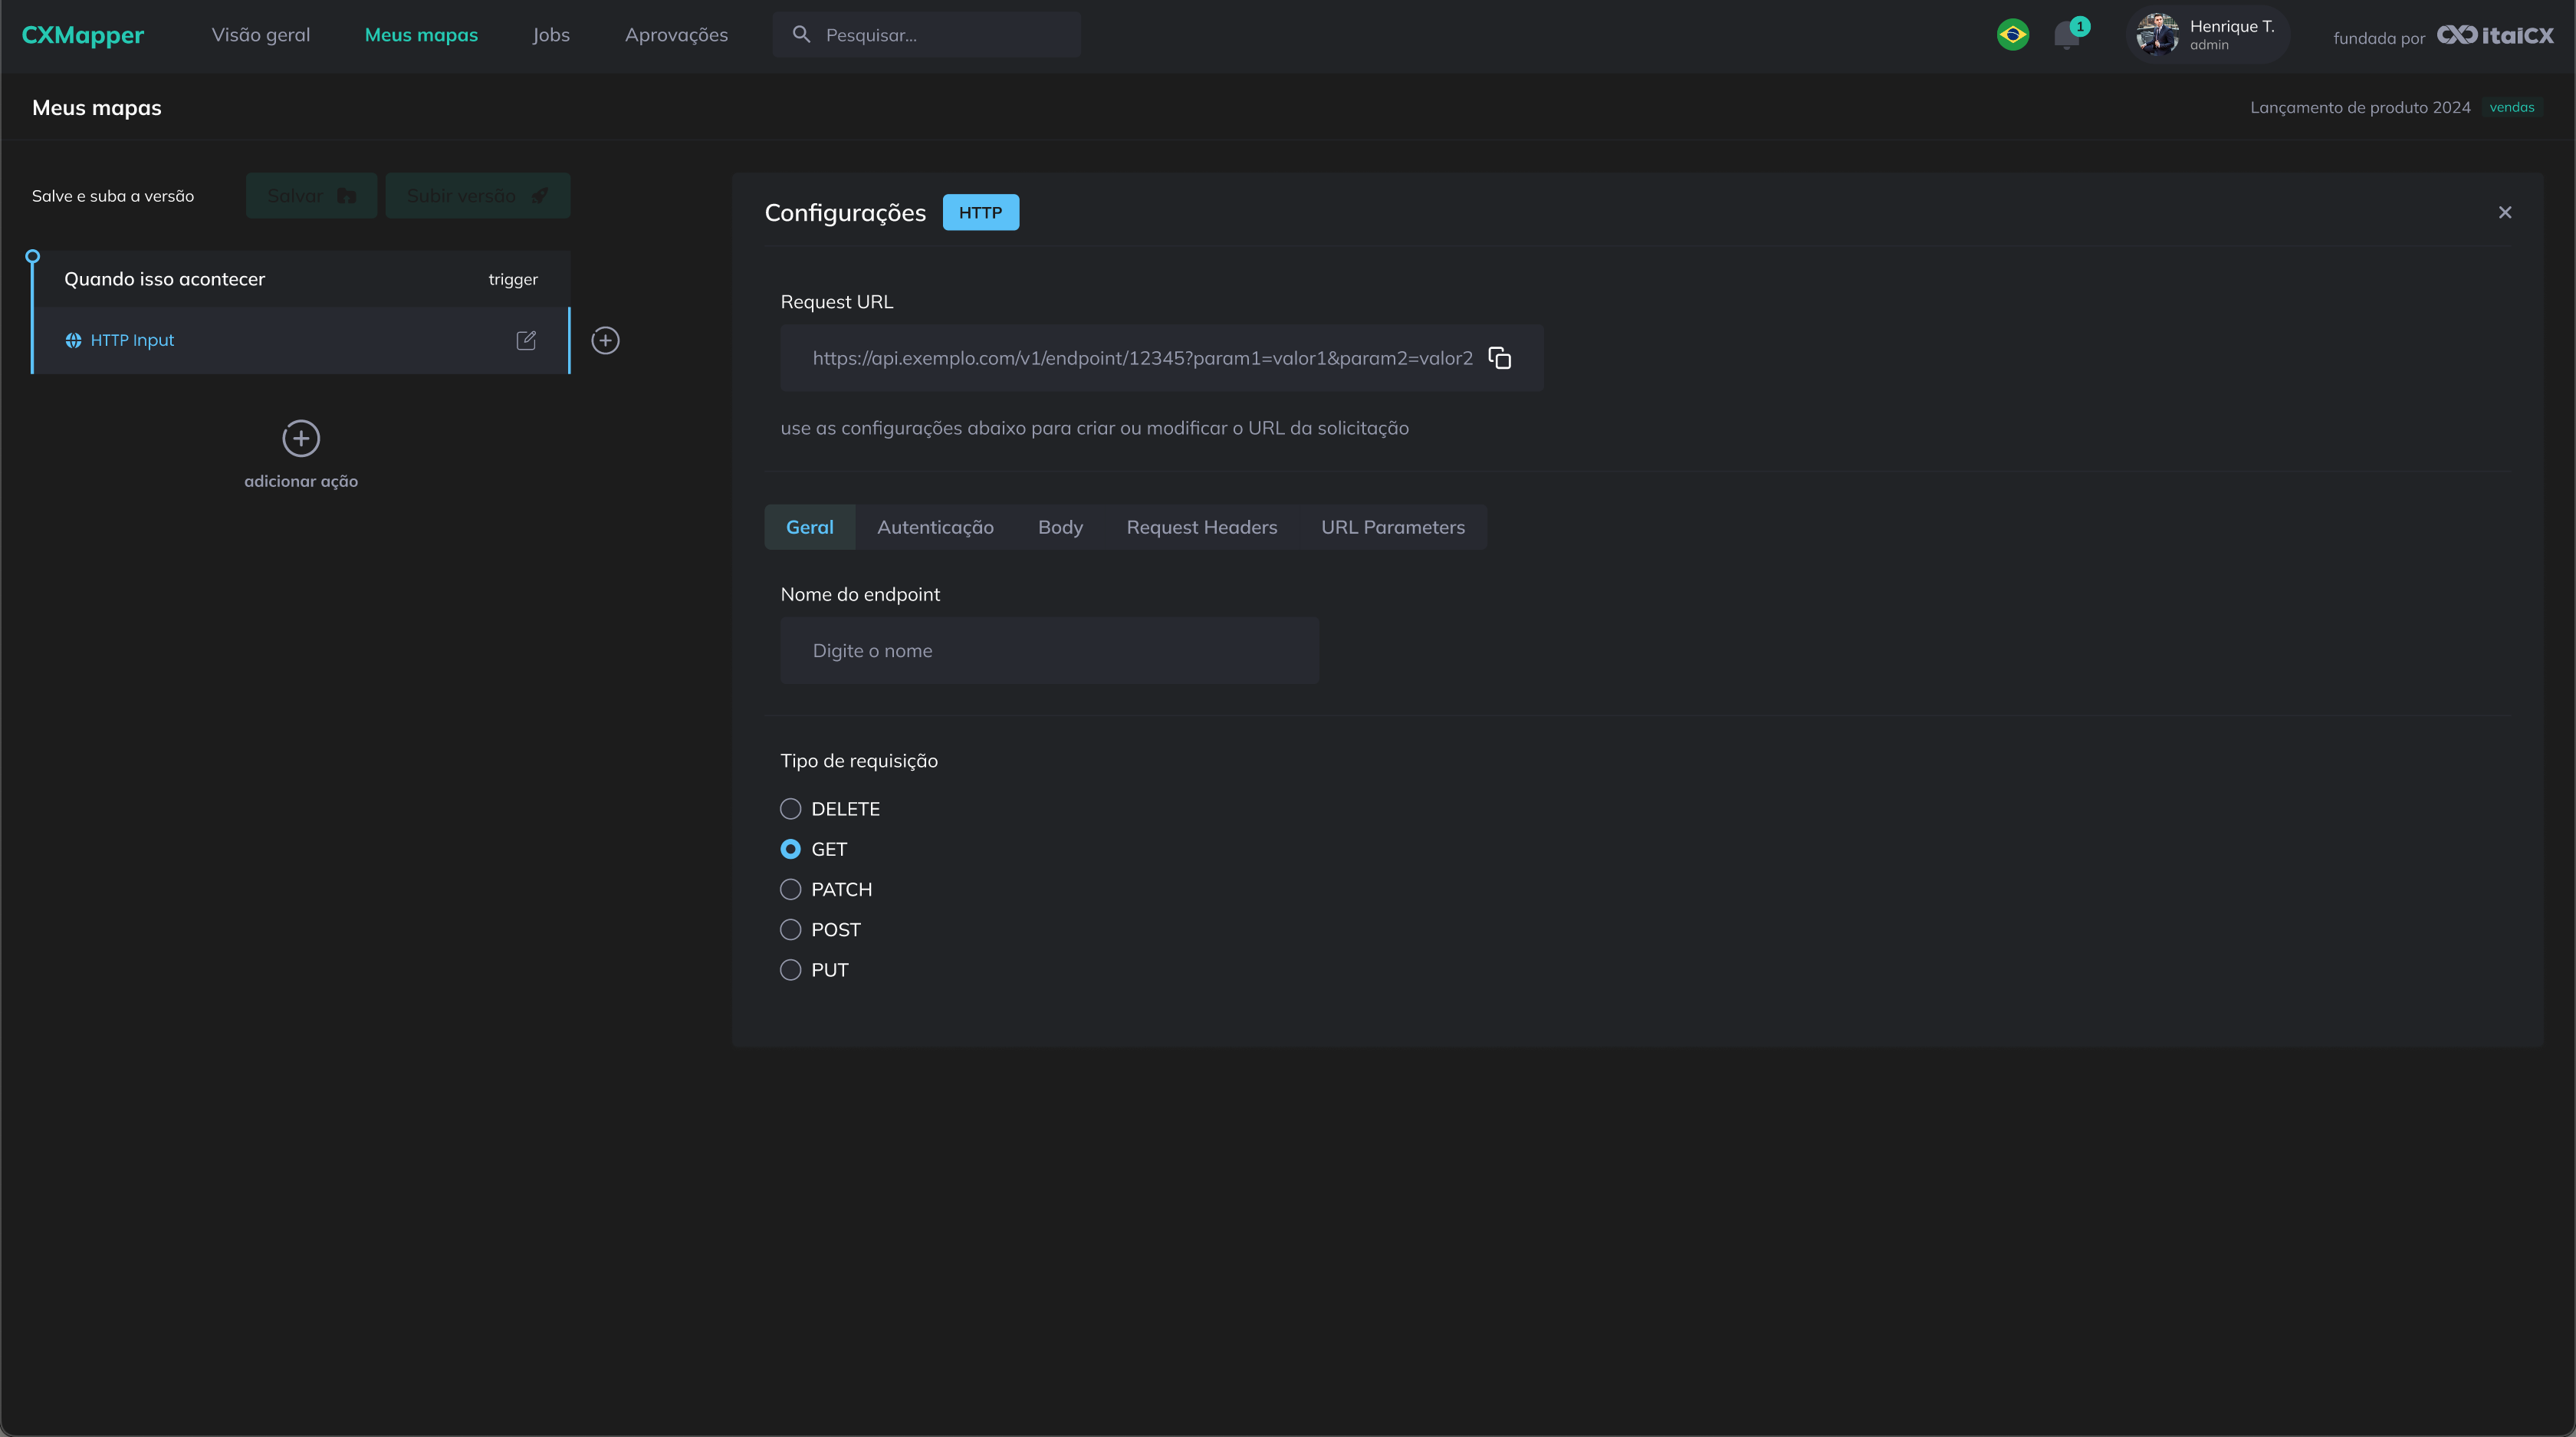Viewport: 2576px width, 1437px height.
Task: Go to Aprovações in top navigation
Action: coord(676,35)
